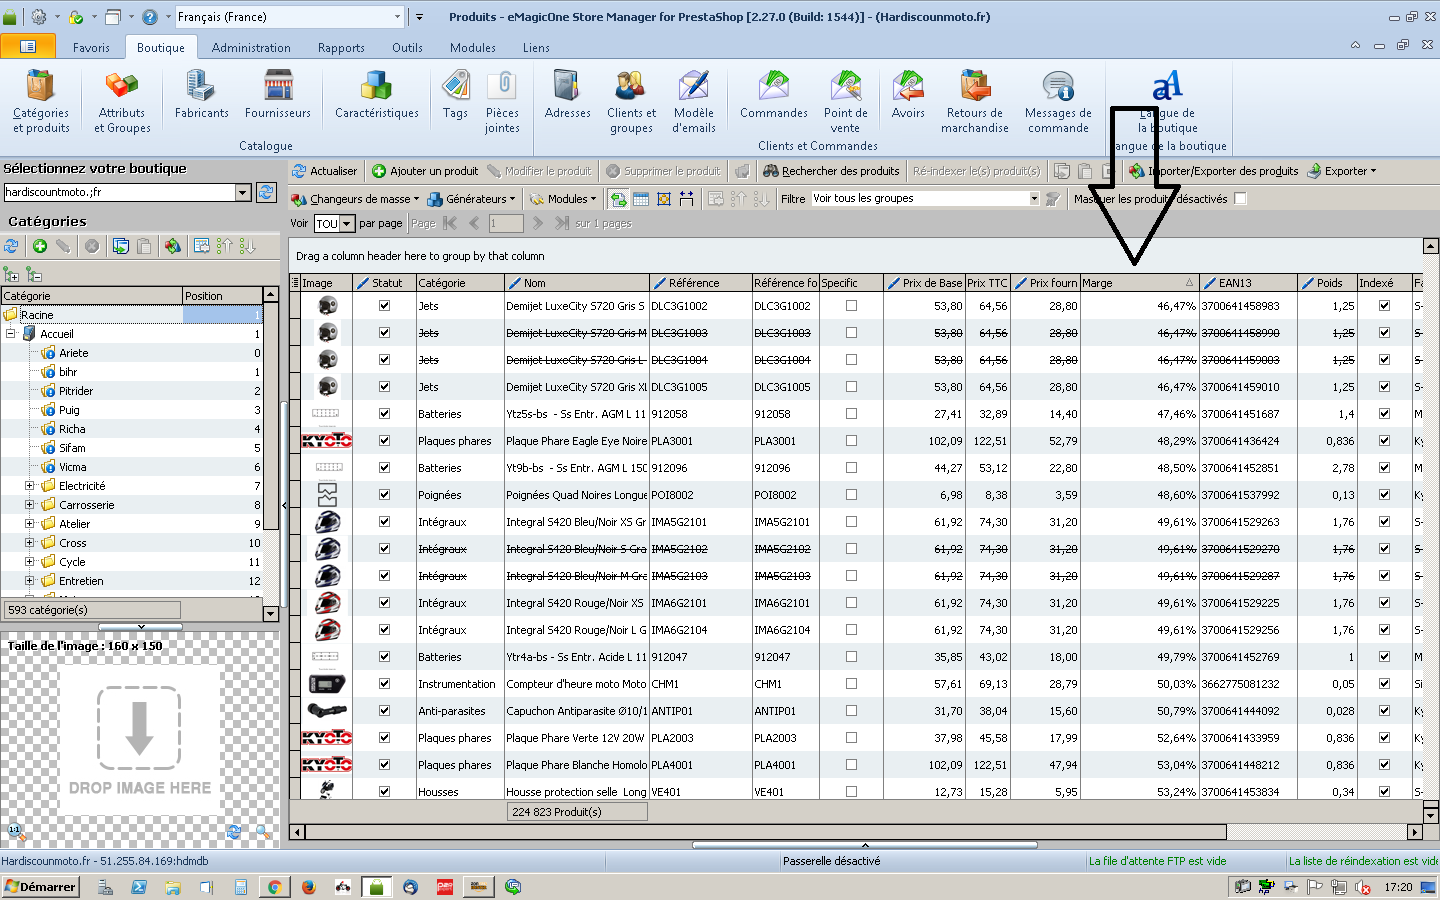This screenshot has height=900, width=1440.
Task: Switch to the Administration tab
Action: 251,47
